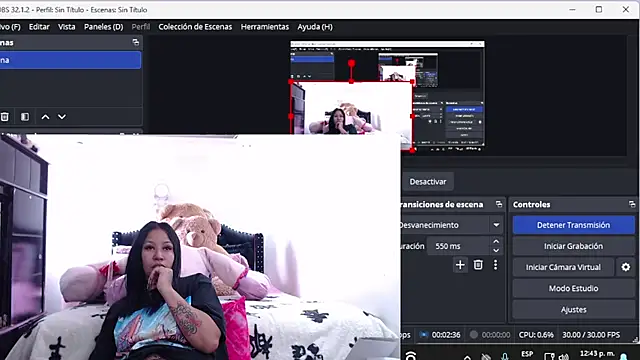The height and width of the screenshot is (360, 640).
Task: Open the Vista menu
Action: point(67,27)
